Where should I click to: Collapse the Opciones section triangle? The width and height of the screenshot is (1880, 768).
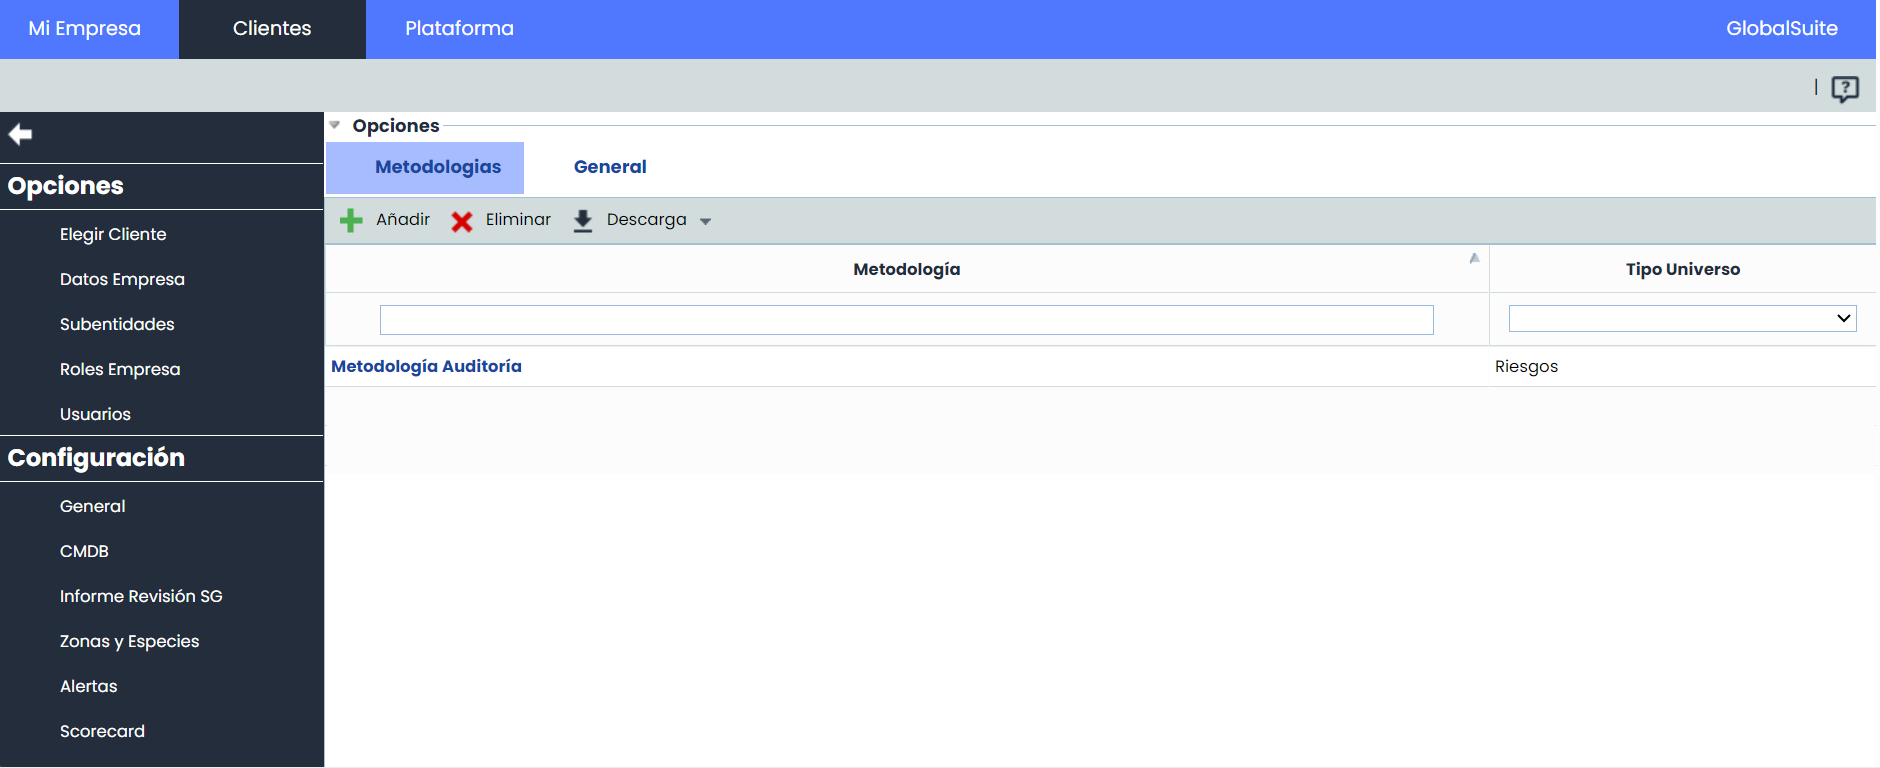point(335,125)
